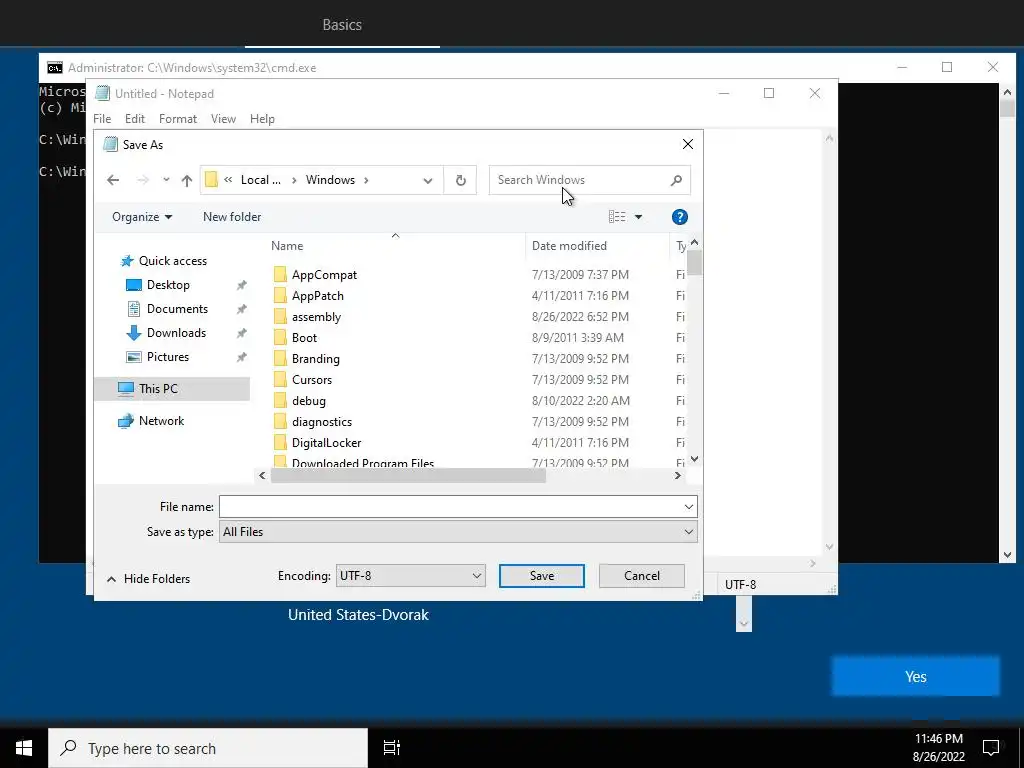Collapse folders with Hide Folders
Screen dimensions: 1024x768
148,579
